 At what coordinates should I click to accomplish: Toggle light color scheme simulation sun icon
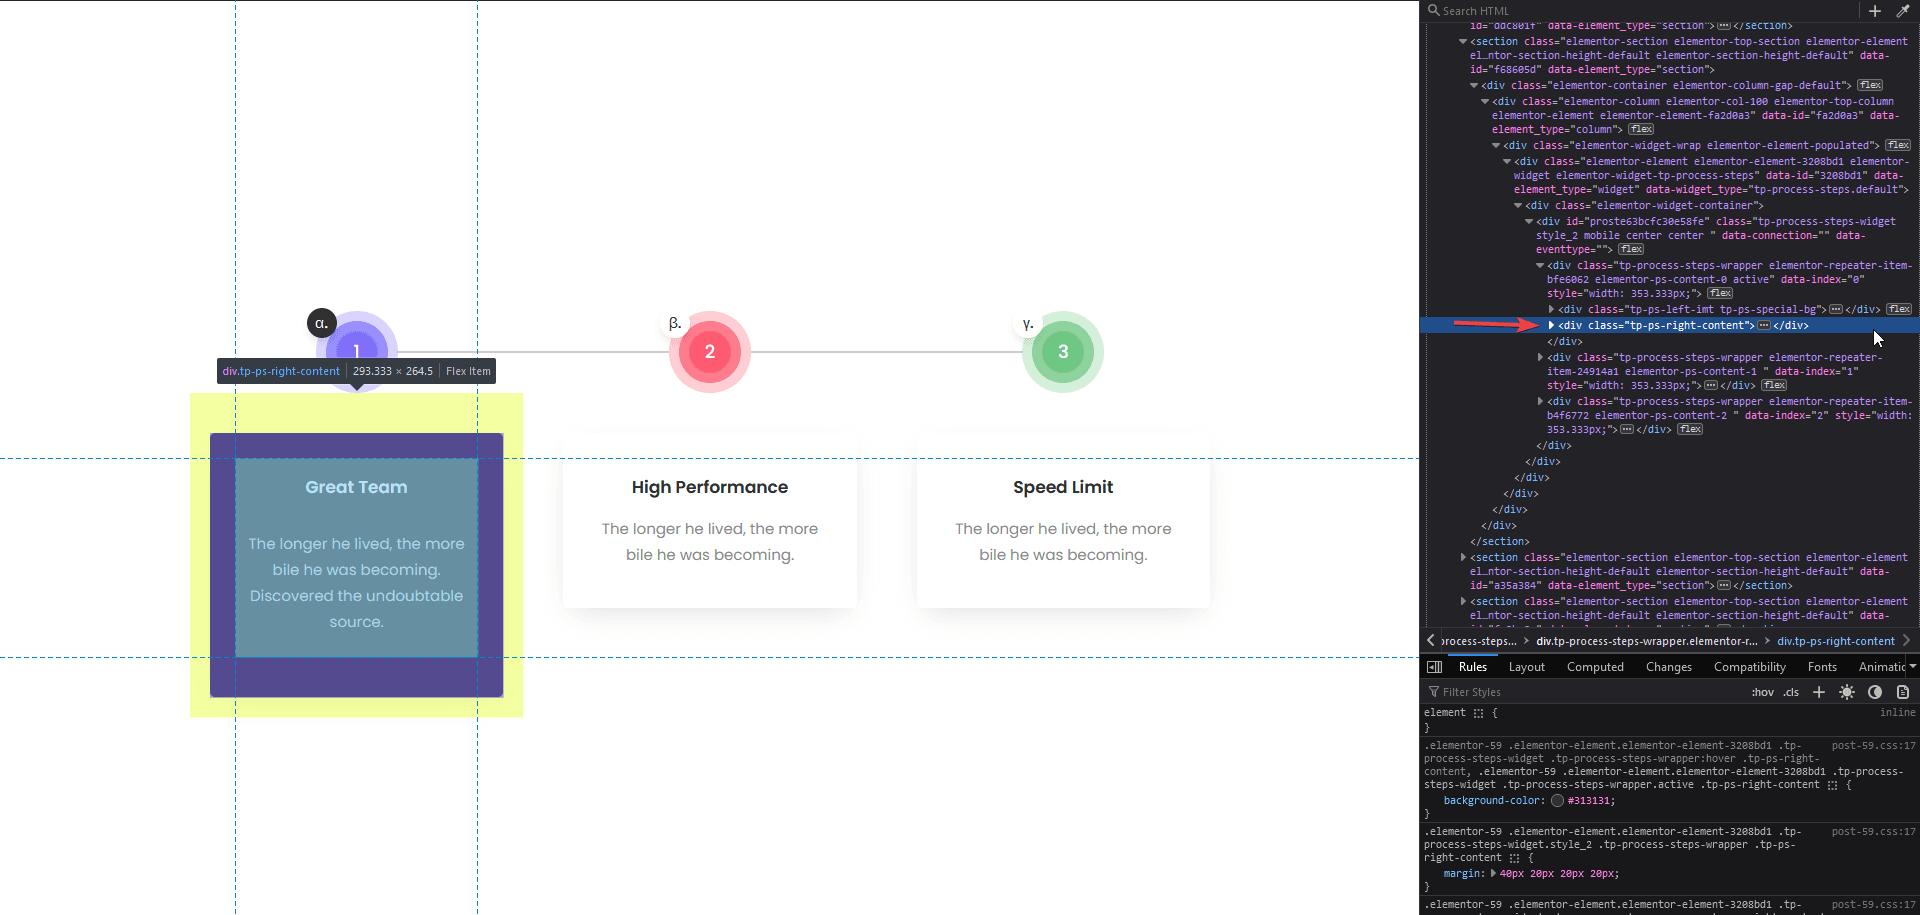1847,692
